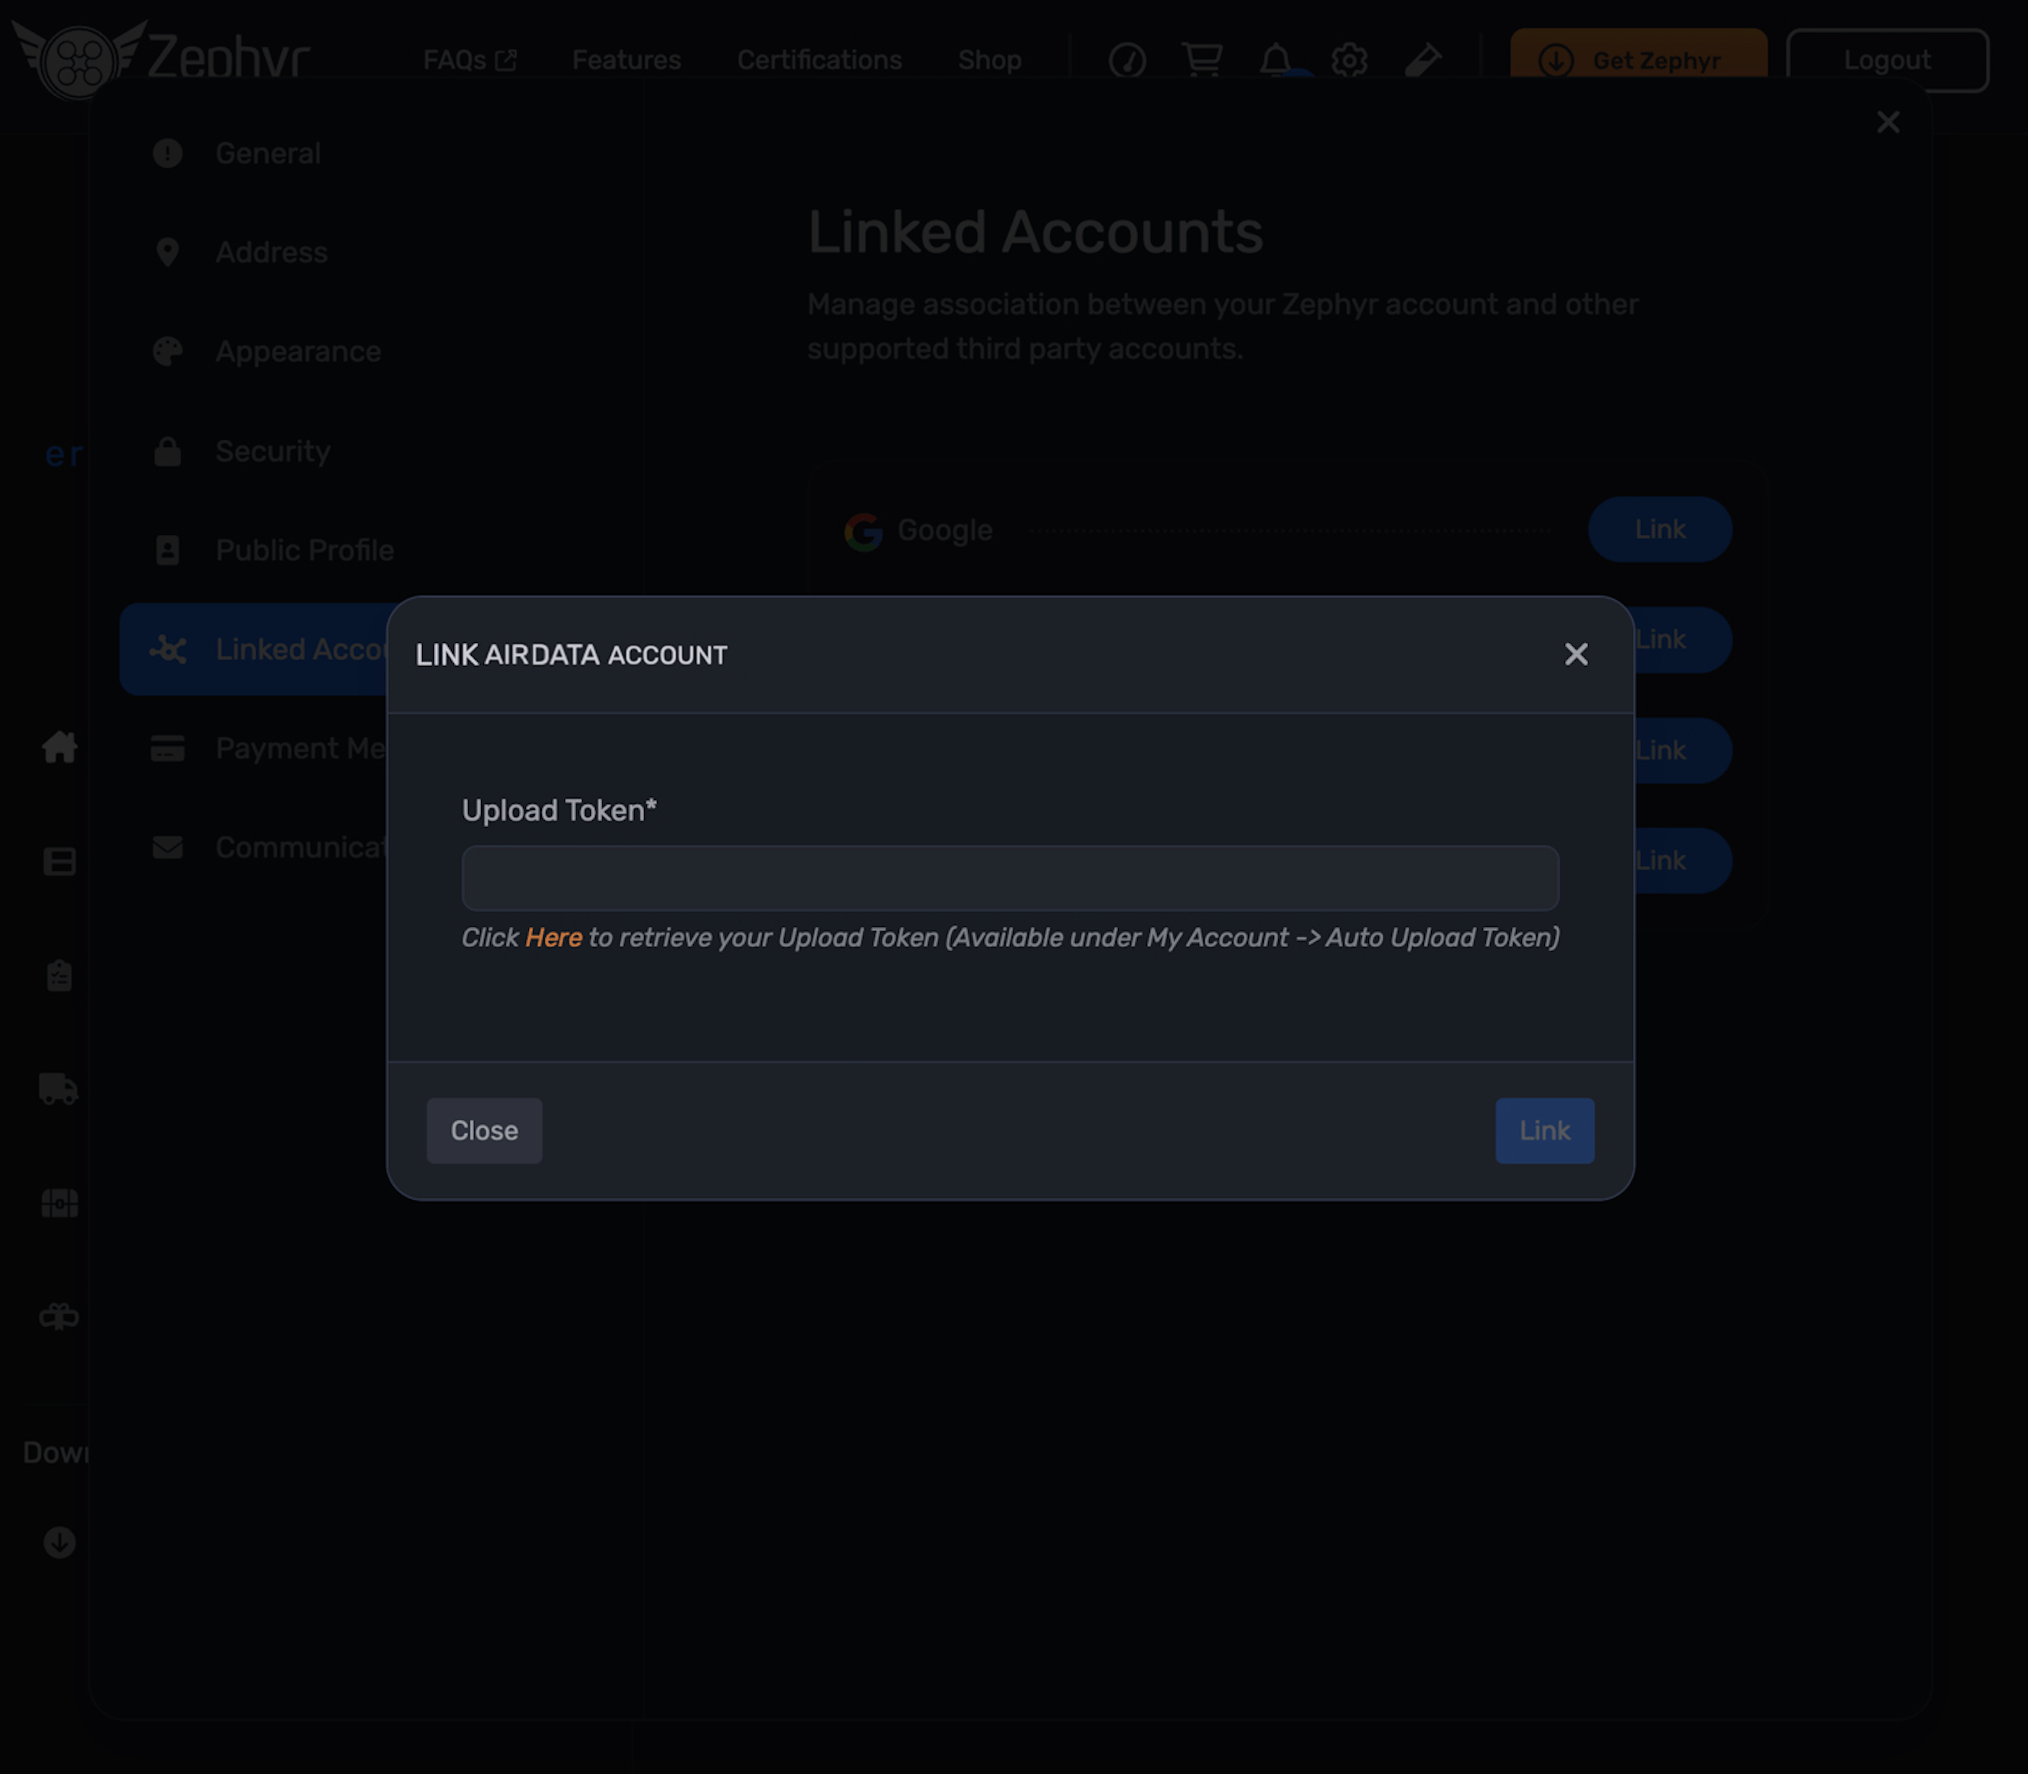Select the Security settings item
The height and width of the screenshot is (1774, 2028).
272,451
